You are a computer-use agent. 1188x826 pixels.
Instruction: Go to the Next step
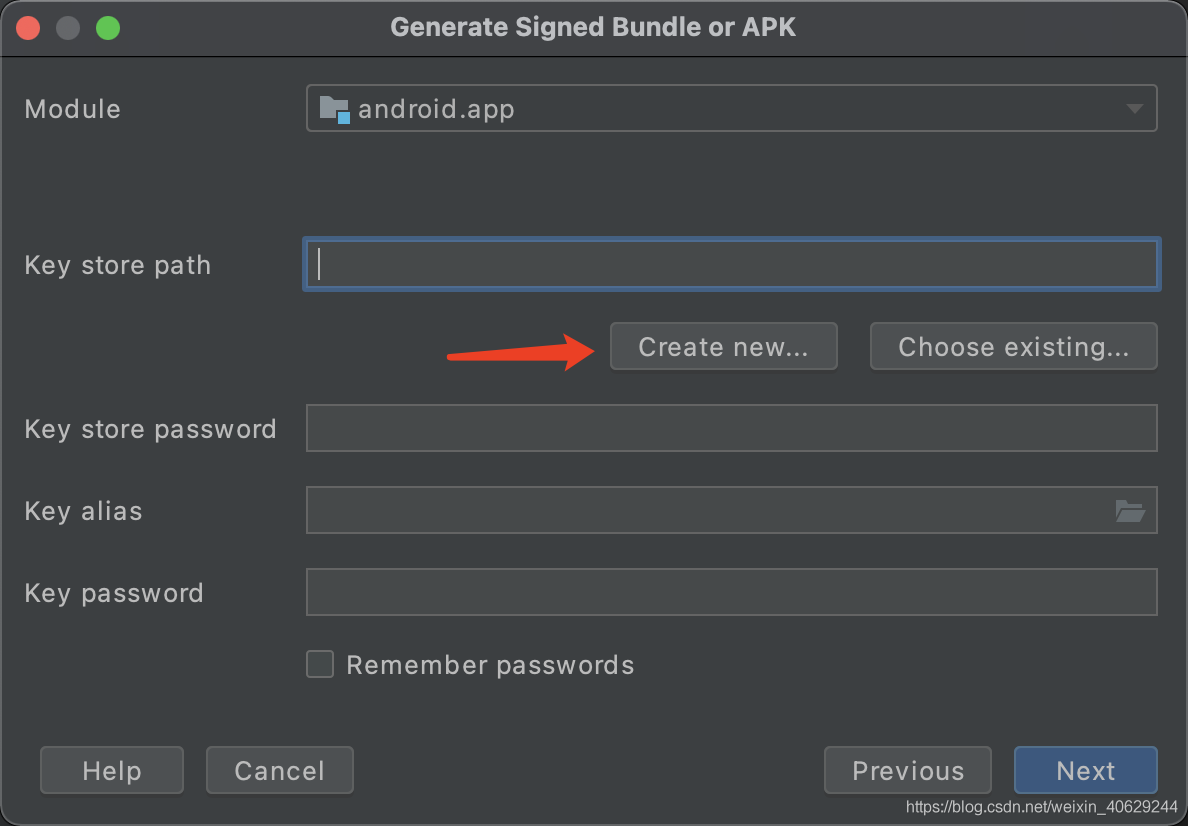click(1086, 770)
